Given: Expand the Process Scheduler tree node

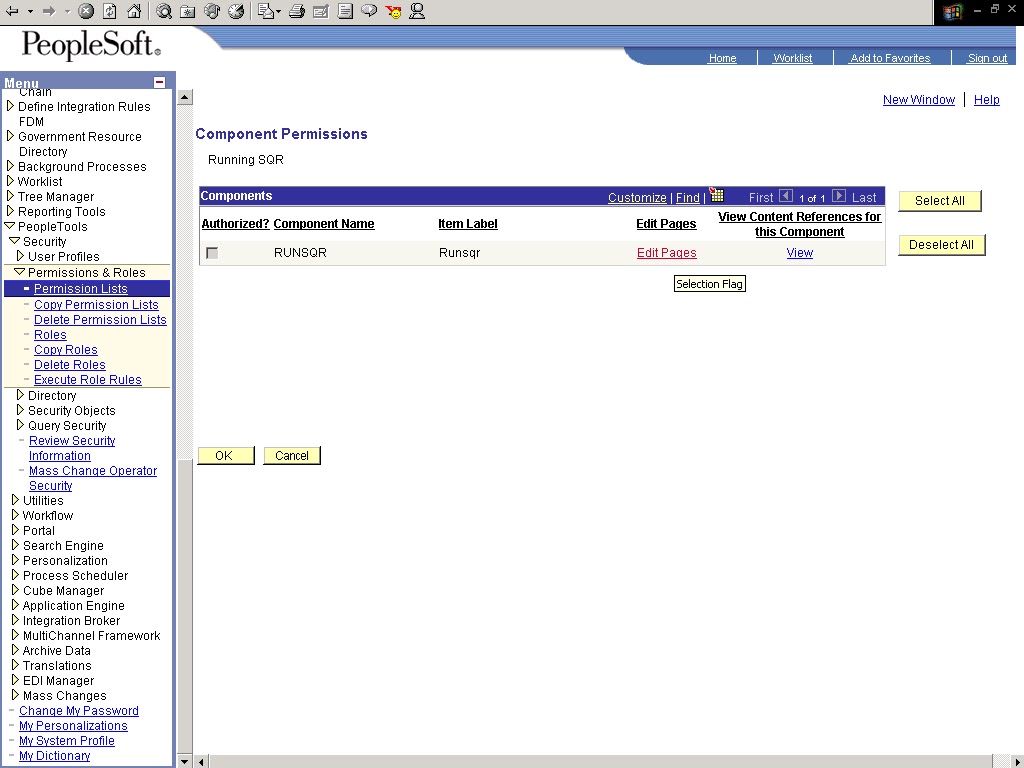Looking at the screenshot, I should coord(14,575).
